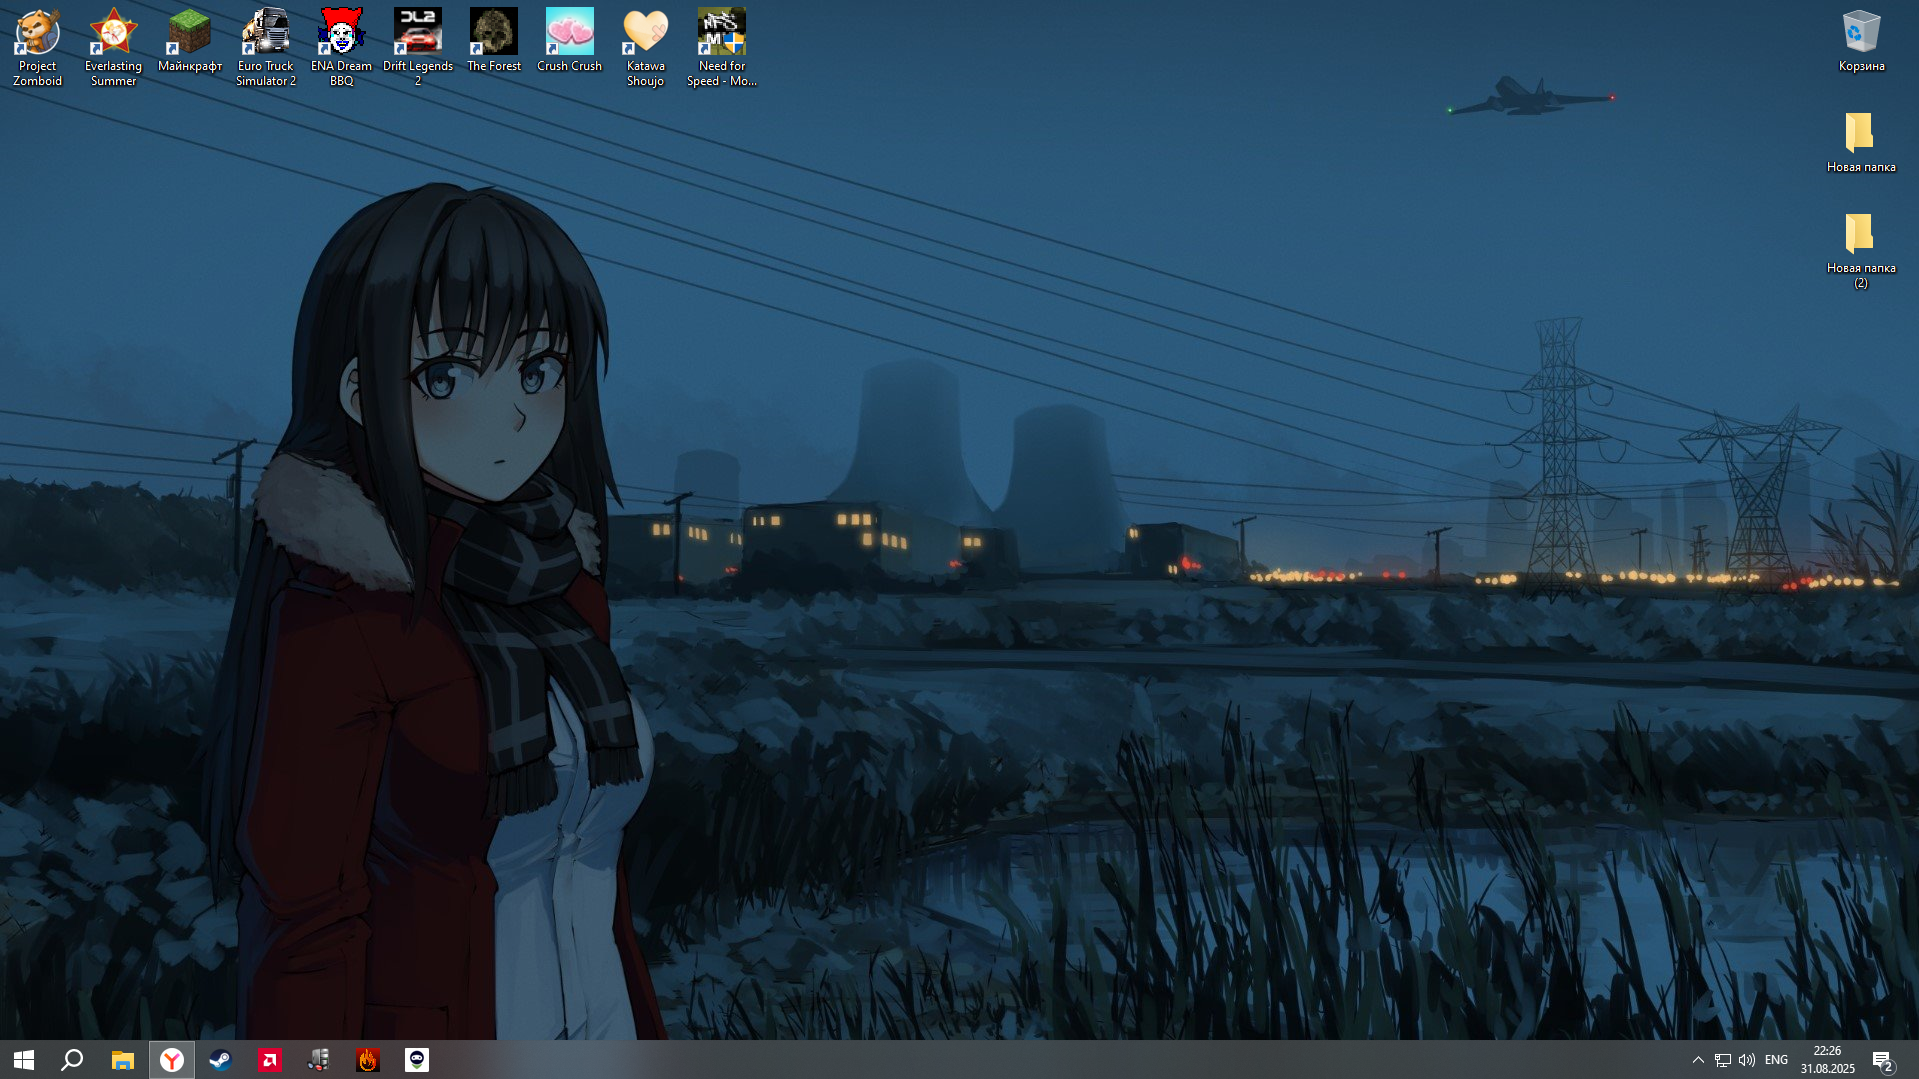Show hidden system tray icons
The width and height of the screenshot is (1919, 1079).
[x=1698, y=1060]
